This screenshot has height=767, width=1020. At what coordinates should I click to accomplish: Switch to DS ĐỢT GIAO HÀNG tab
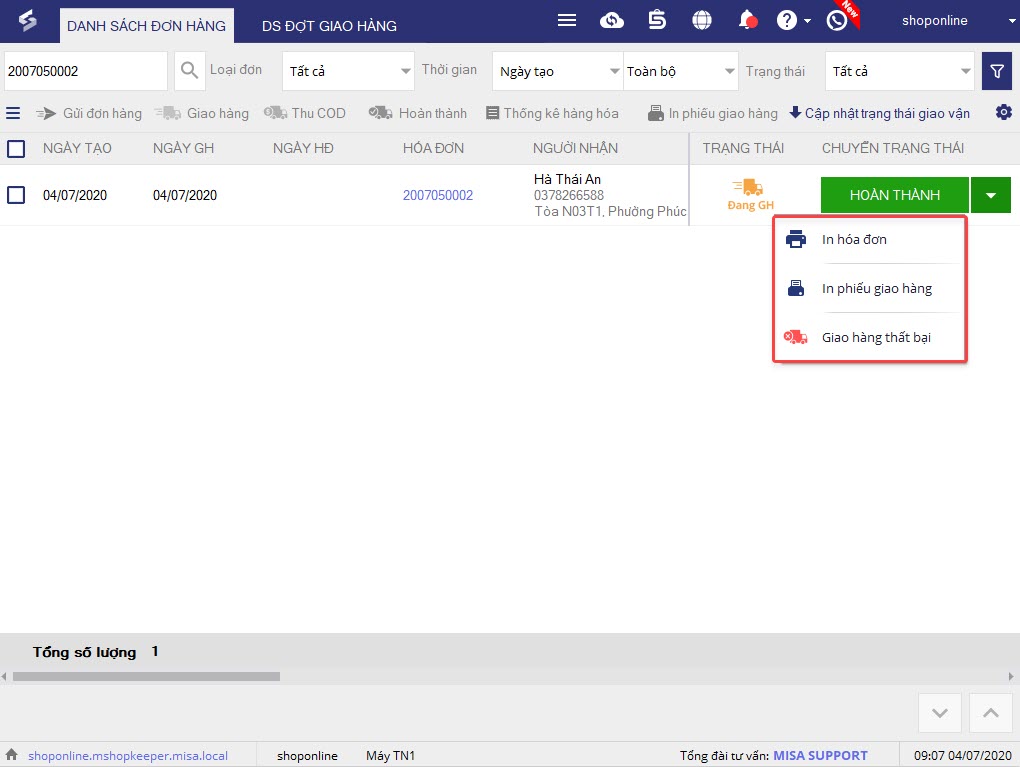click(x=329, y=26)
